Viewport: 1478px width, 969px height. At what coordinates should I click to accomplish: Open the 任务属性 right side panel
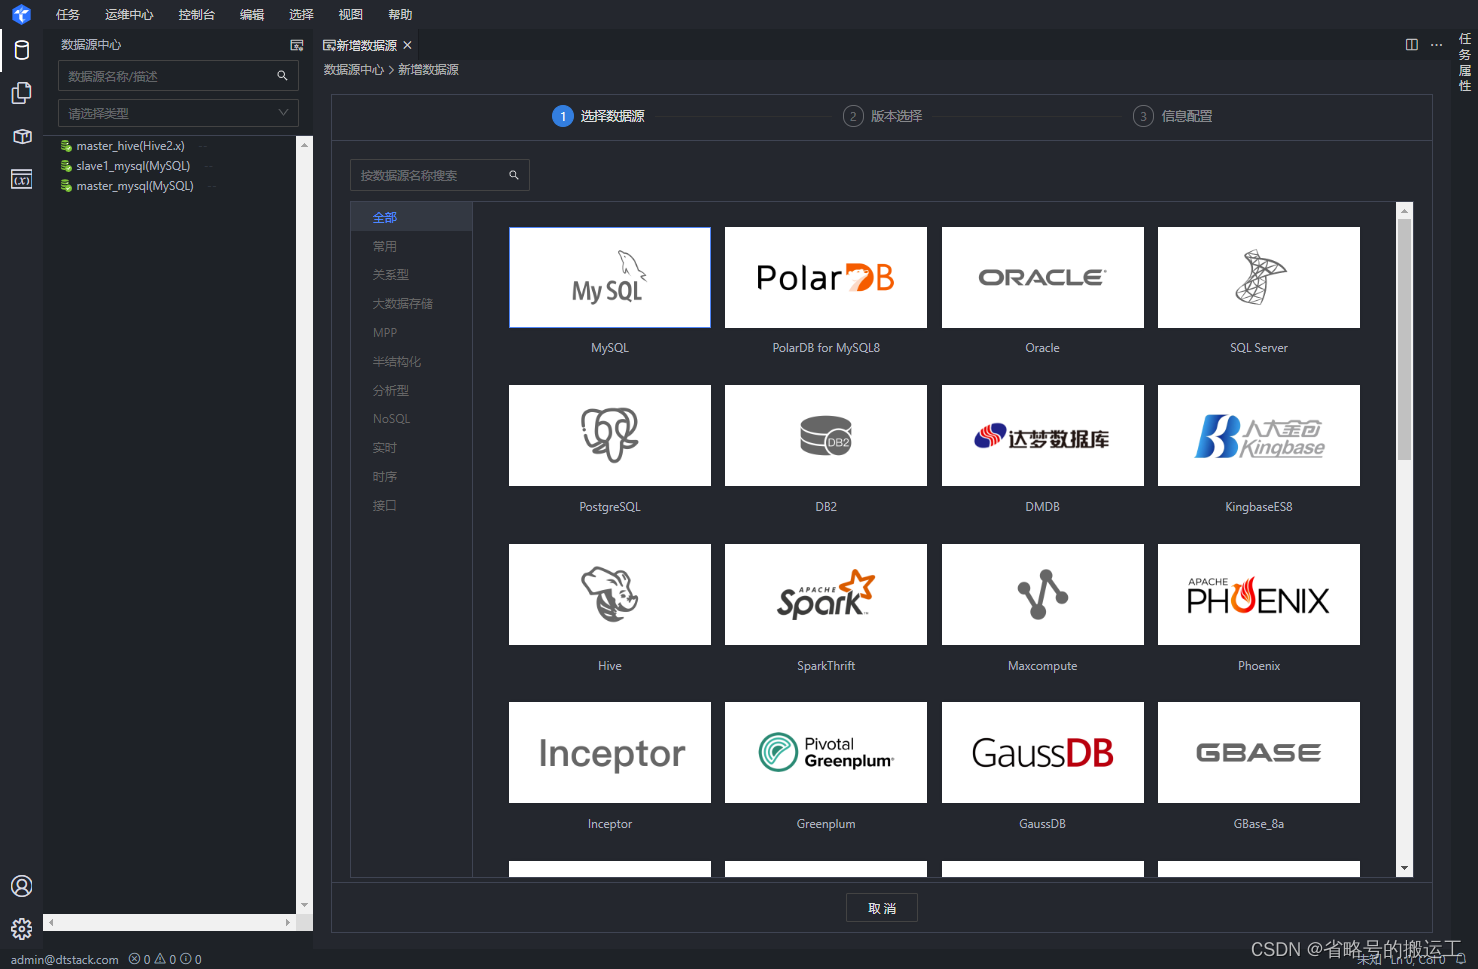click(1465, 62)
